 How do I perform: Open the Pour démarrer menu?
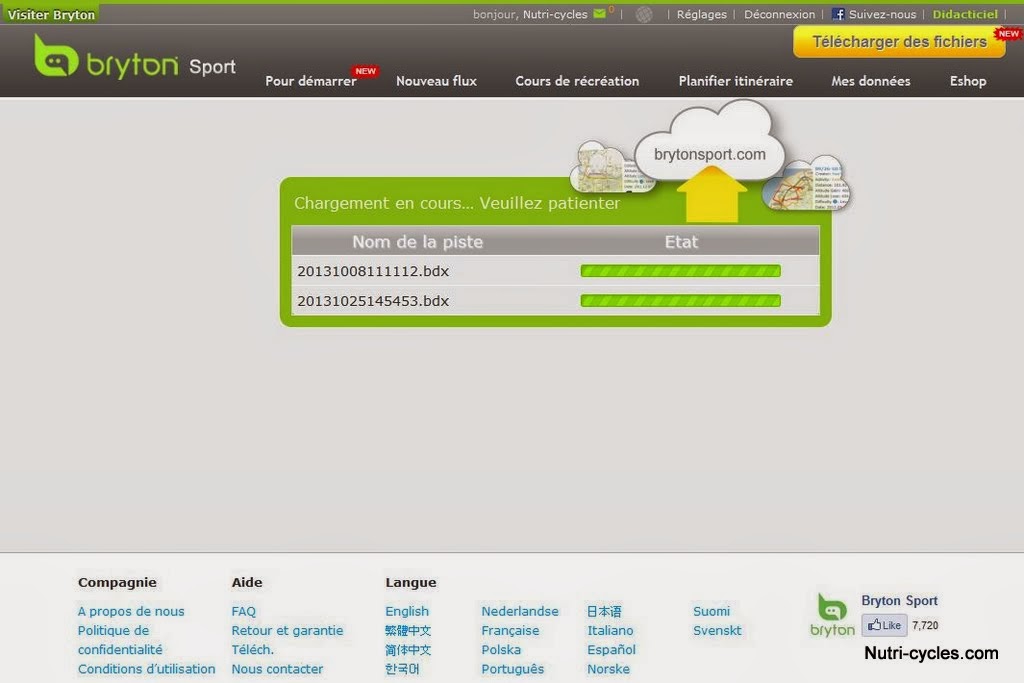click(x=311, y=81)
